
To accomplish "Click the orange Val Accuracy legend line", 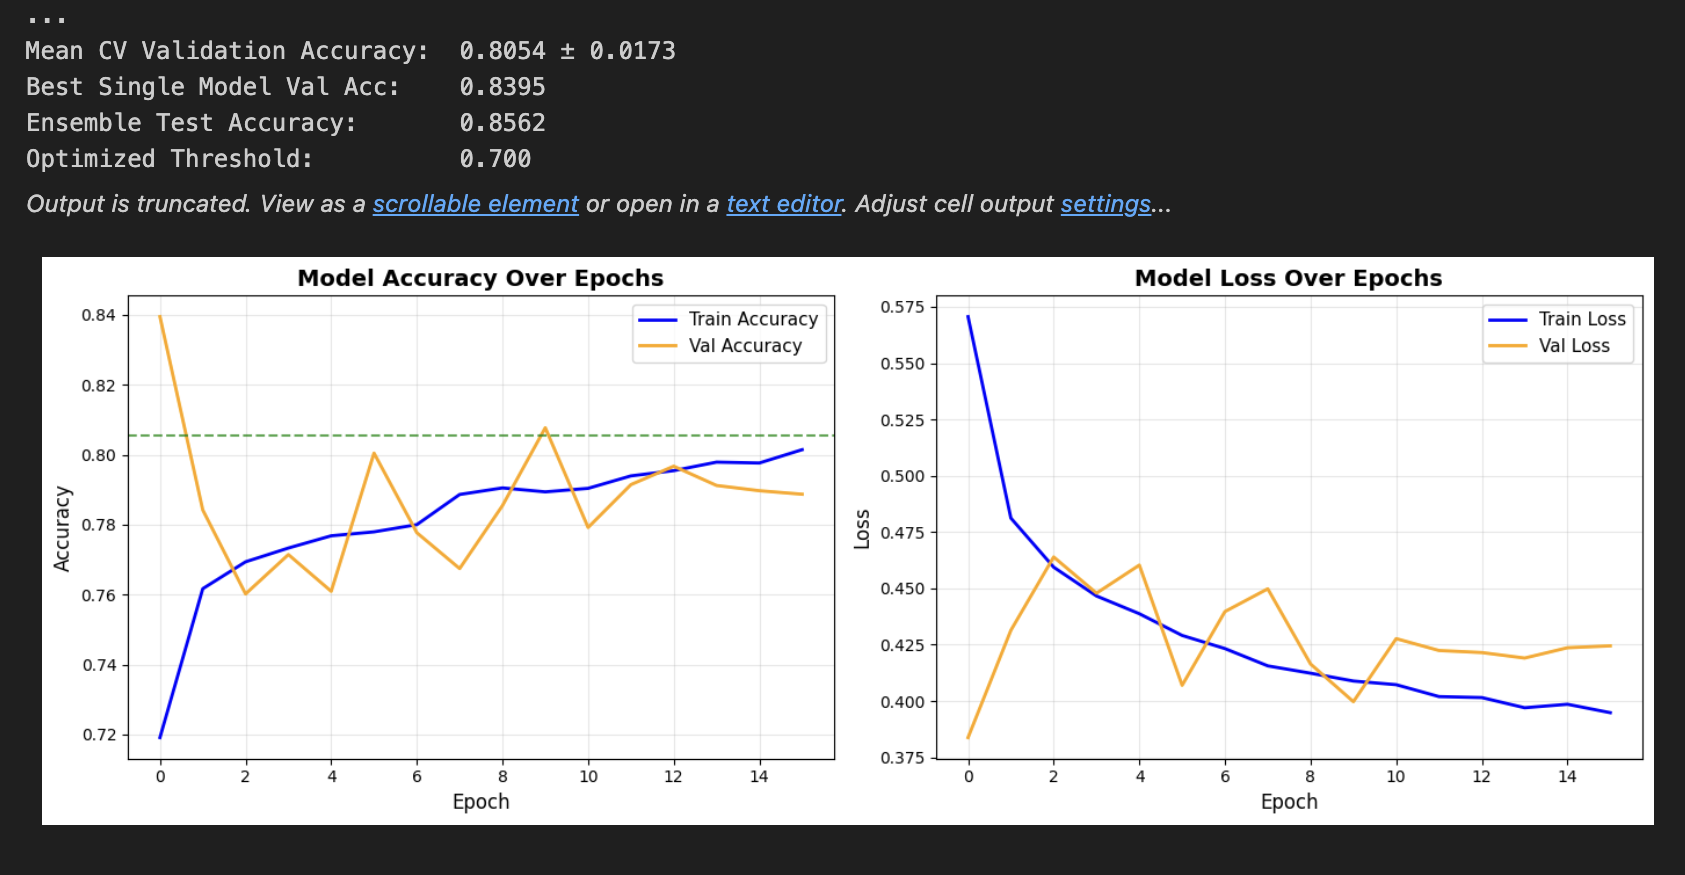I will click(x=658, y=346).
